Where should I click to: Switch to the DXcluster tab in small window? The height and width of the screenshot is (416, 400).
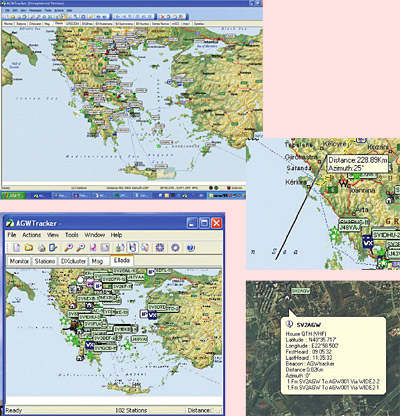click(74, 261)
